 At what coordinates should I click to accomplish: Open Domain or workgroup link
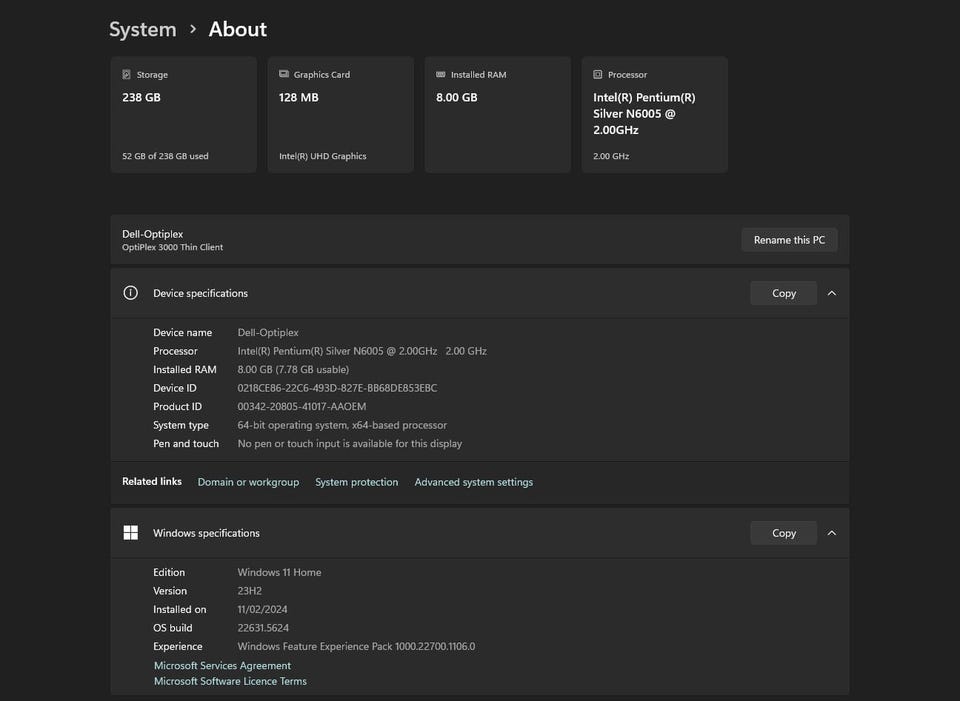248,482
